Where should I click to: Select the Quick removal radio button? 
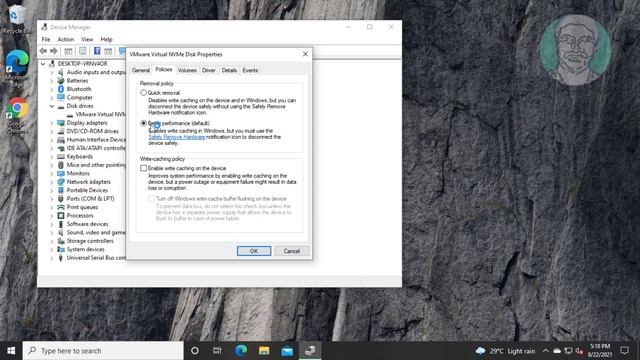(143, 93)
